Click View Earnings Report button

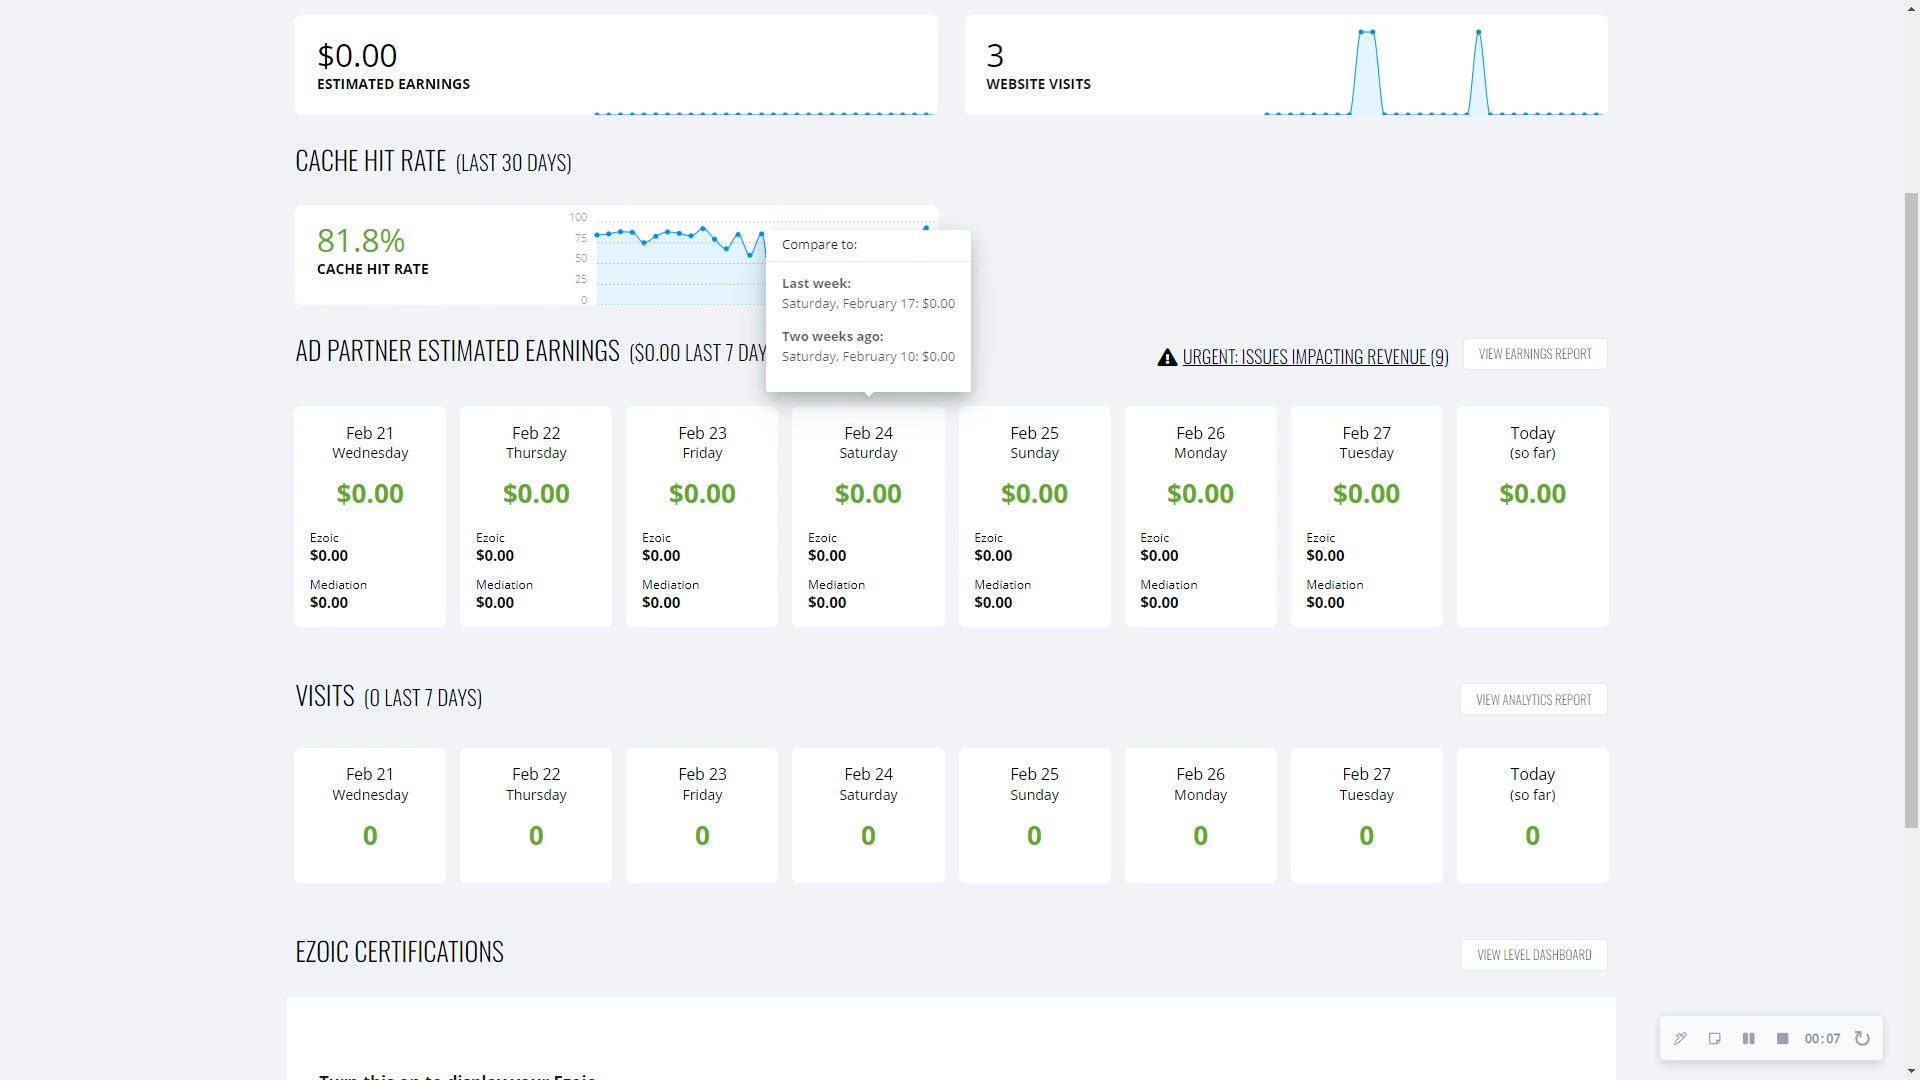1534,354
